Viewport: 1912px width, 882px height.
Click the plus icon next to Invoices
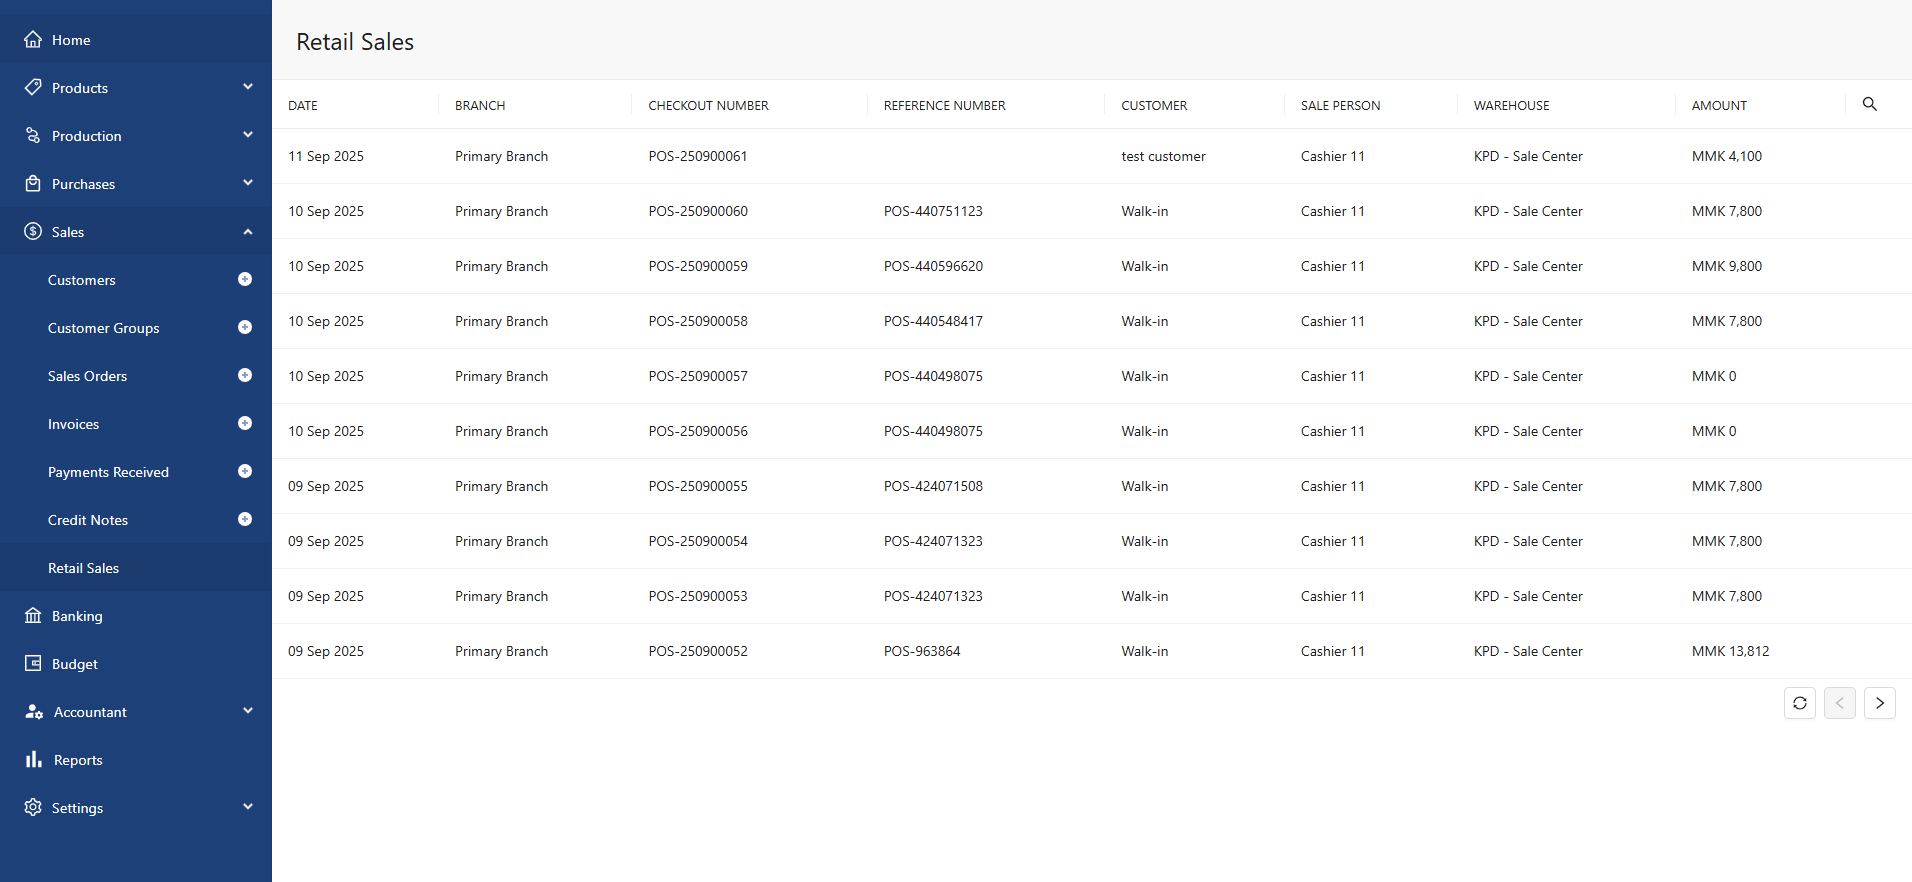245,424
